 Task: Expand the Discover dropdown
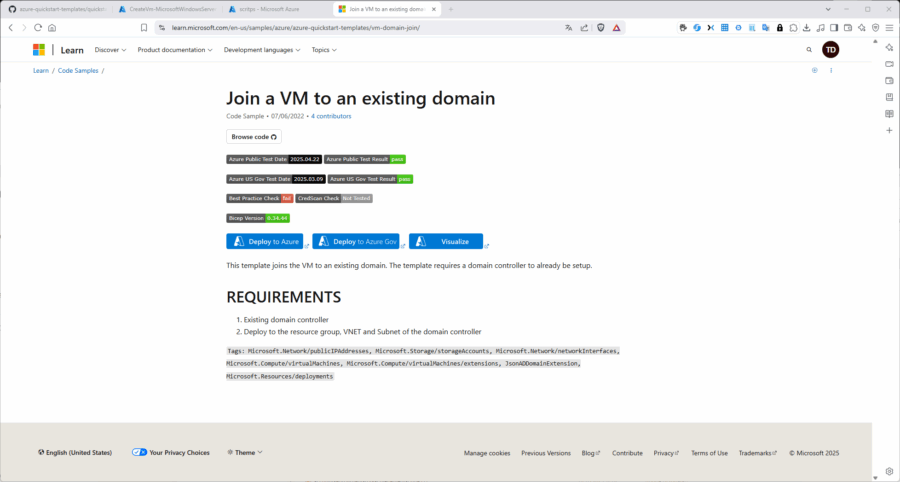[x=110, y=50]
